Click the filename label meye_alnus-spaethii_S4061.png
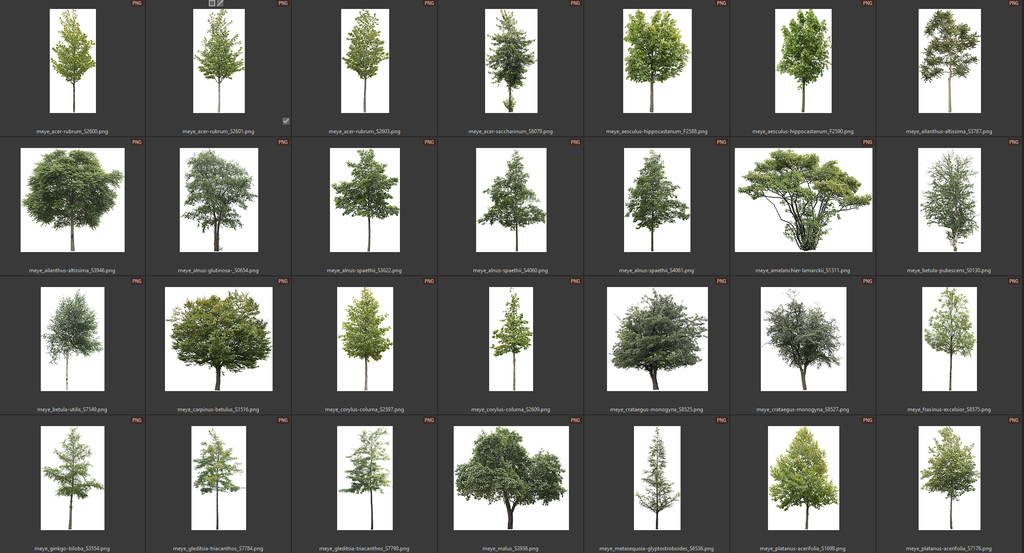Screen dimensions: 1024x553 coord(657,270)
